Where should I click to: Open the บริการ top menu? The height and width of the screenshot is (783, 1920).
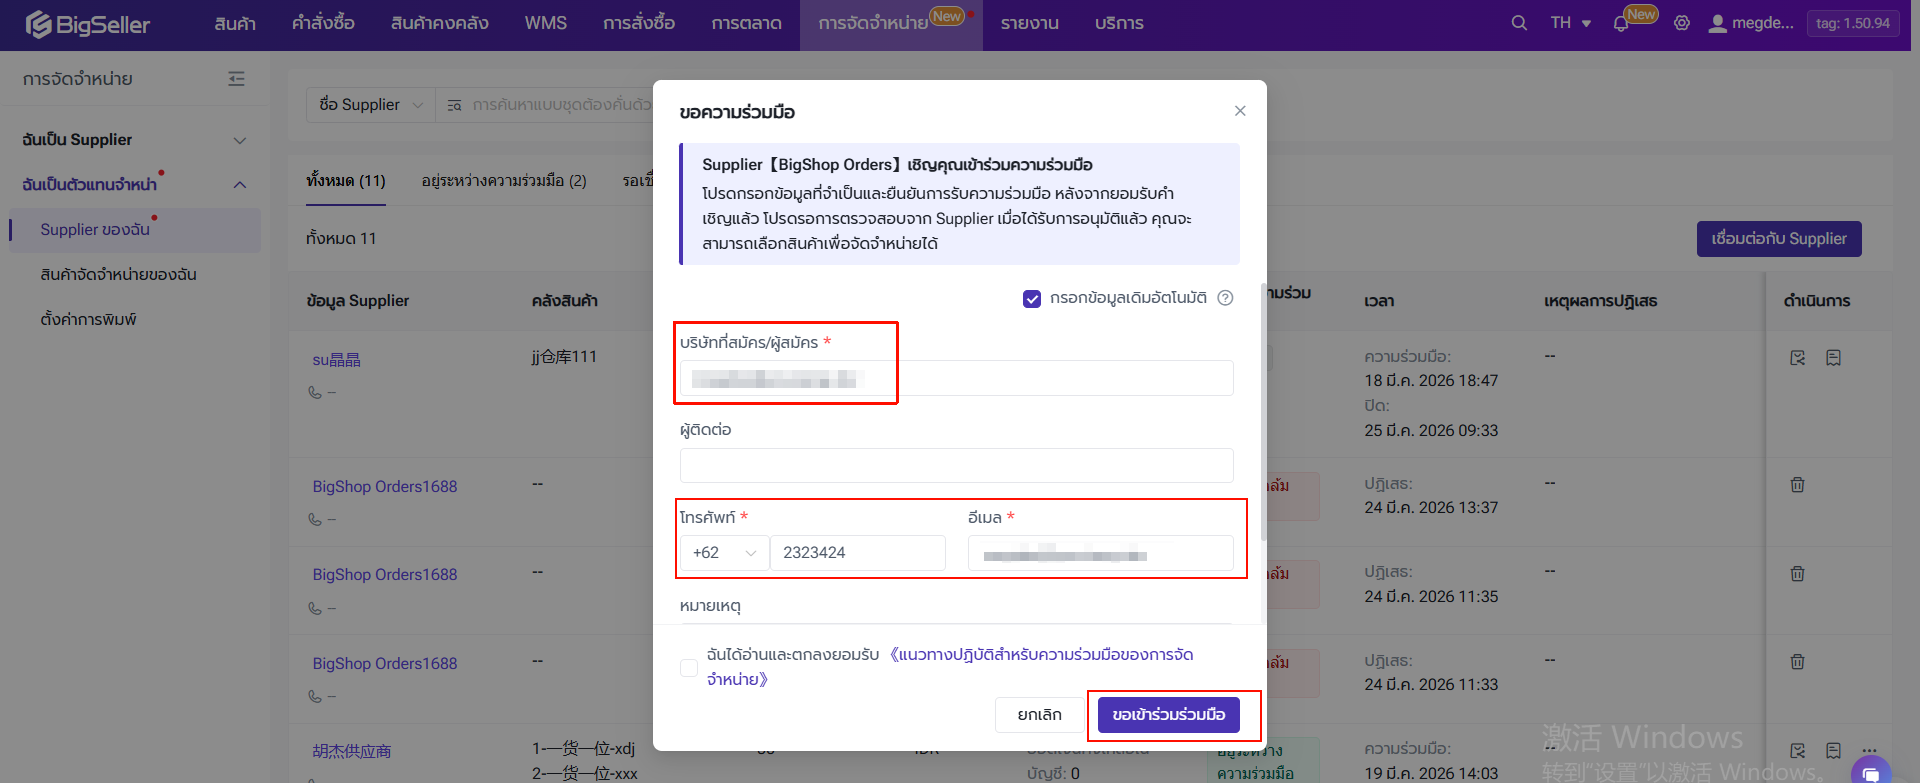(x=1119, y=23)
